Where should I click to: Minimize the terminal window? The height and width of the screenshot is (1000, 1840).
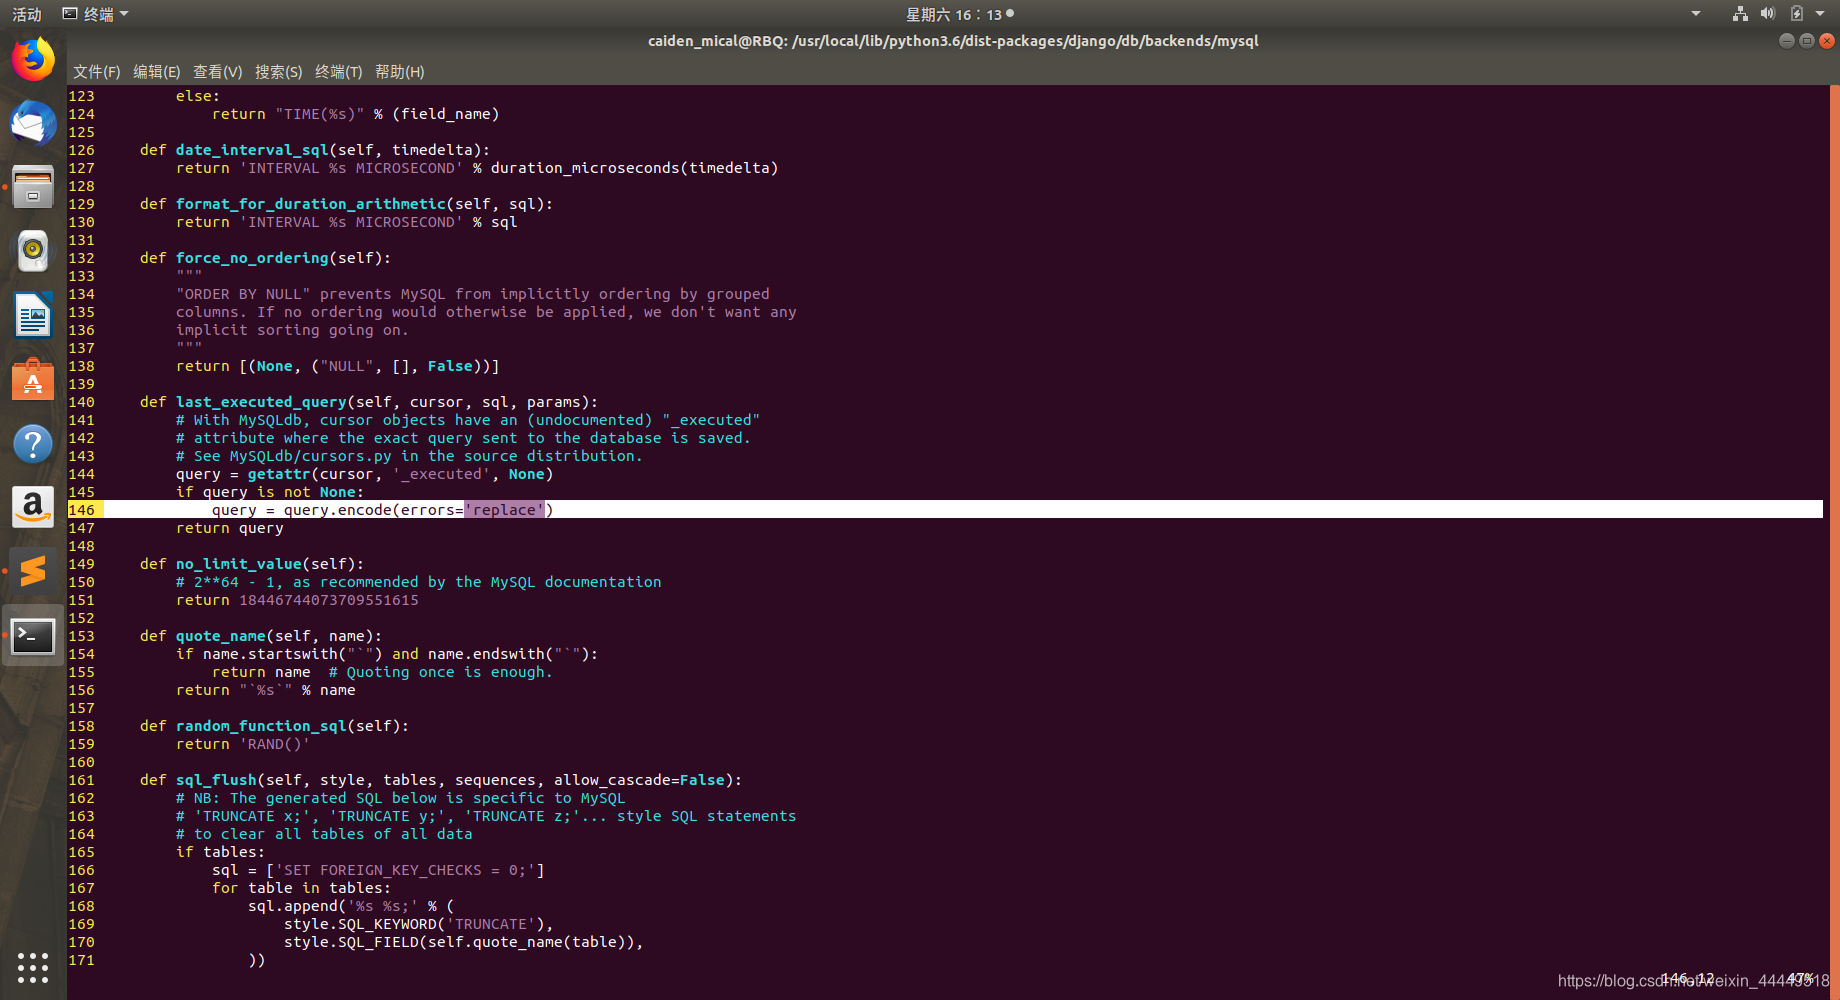[1787, 41]
